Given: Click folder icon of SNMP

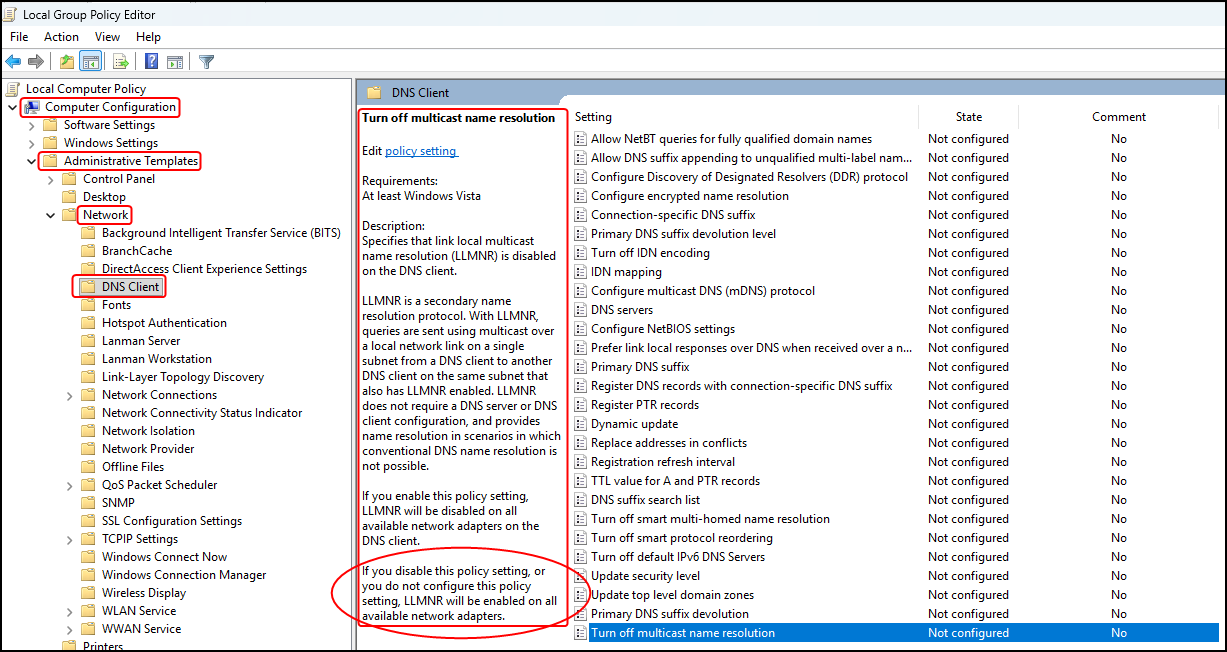Looking at the screenshot, I should pos(89,503).
